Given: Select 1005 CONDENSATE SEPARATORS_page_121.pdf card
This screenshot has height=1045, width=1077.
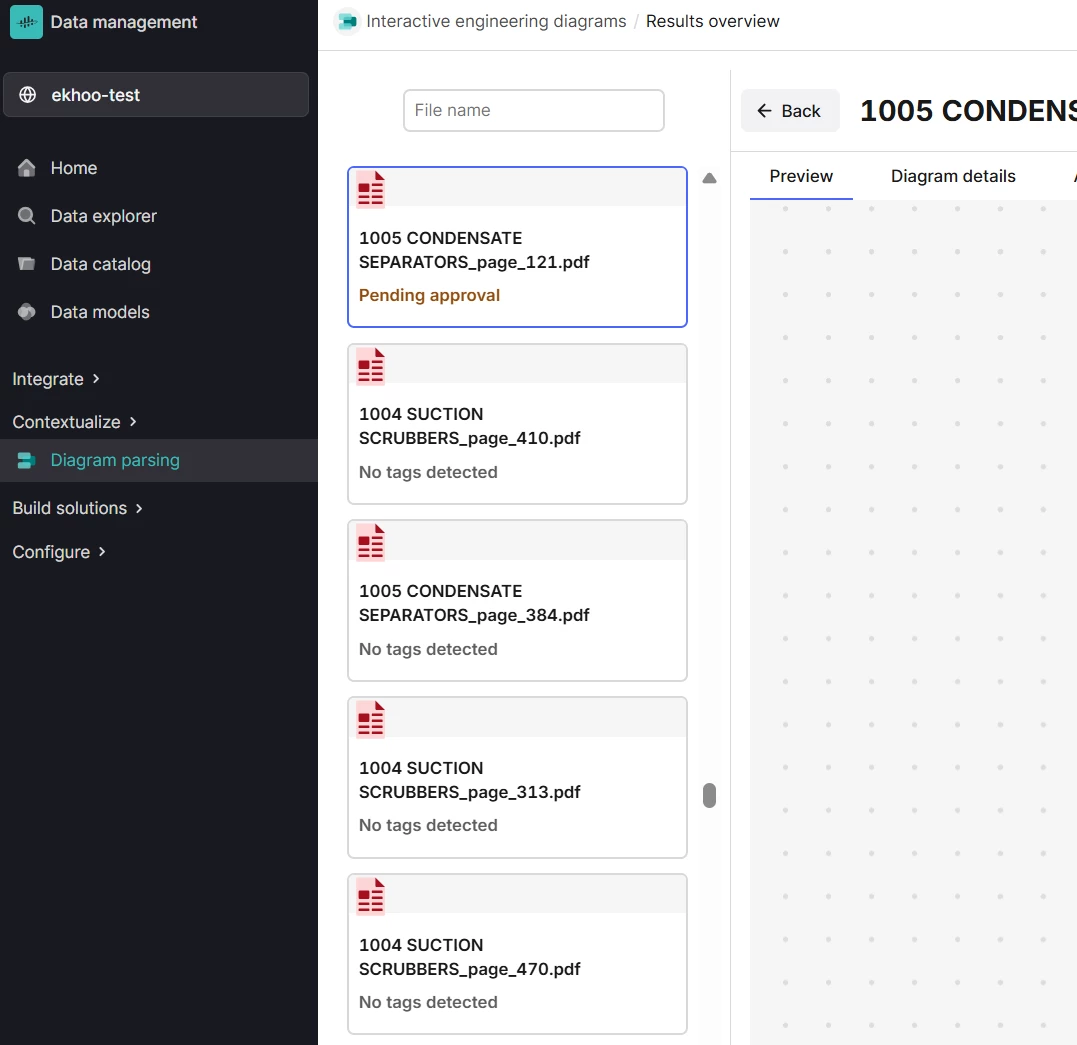Looking at the screenshot, I should pyautogui.click(x=517, y=247).
